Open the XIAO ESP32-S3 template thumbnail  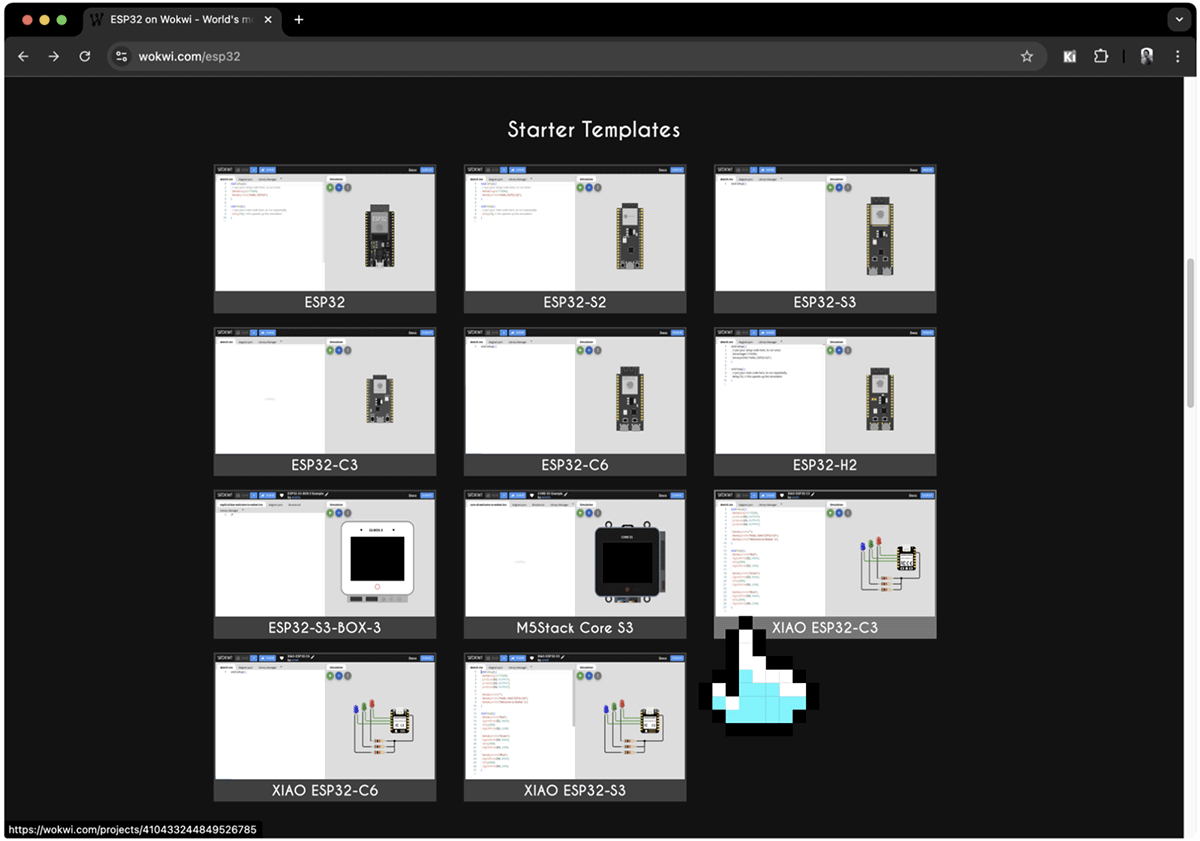tap(575, 717)
